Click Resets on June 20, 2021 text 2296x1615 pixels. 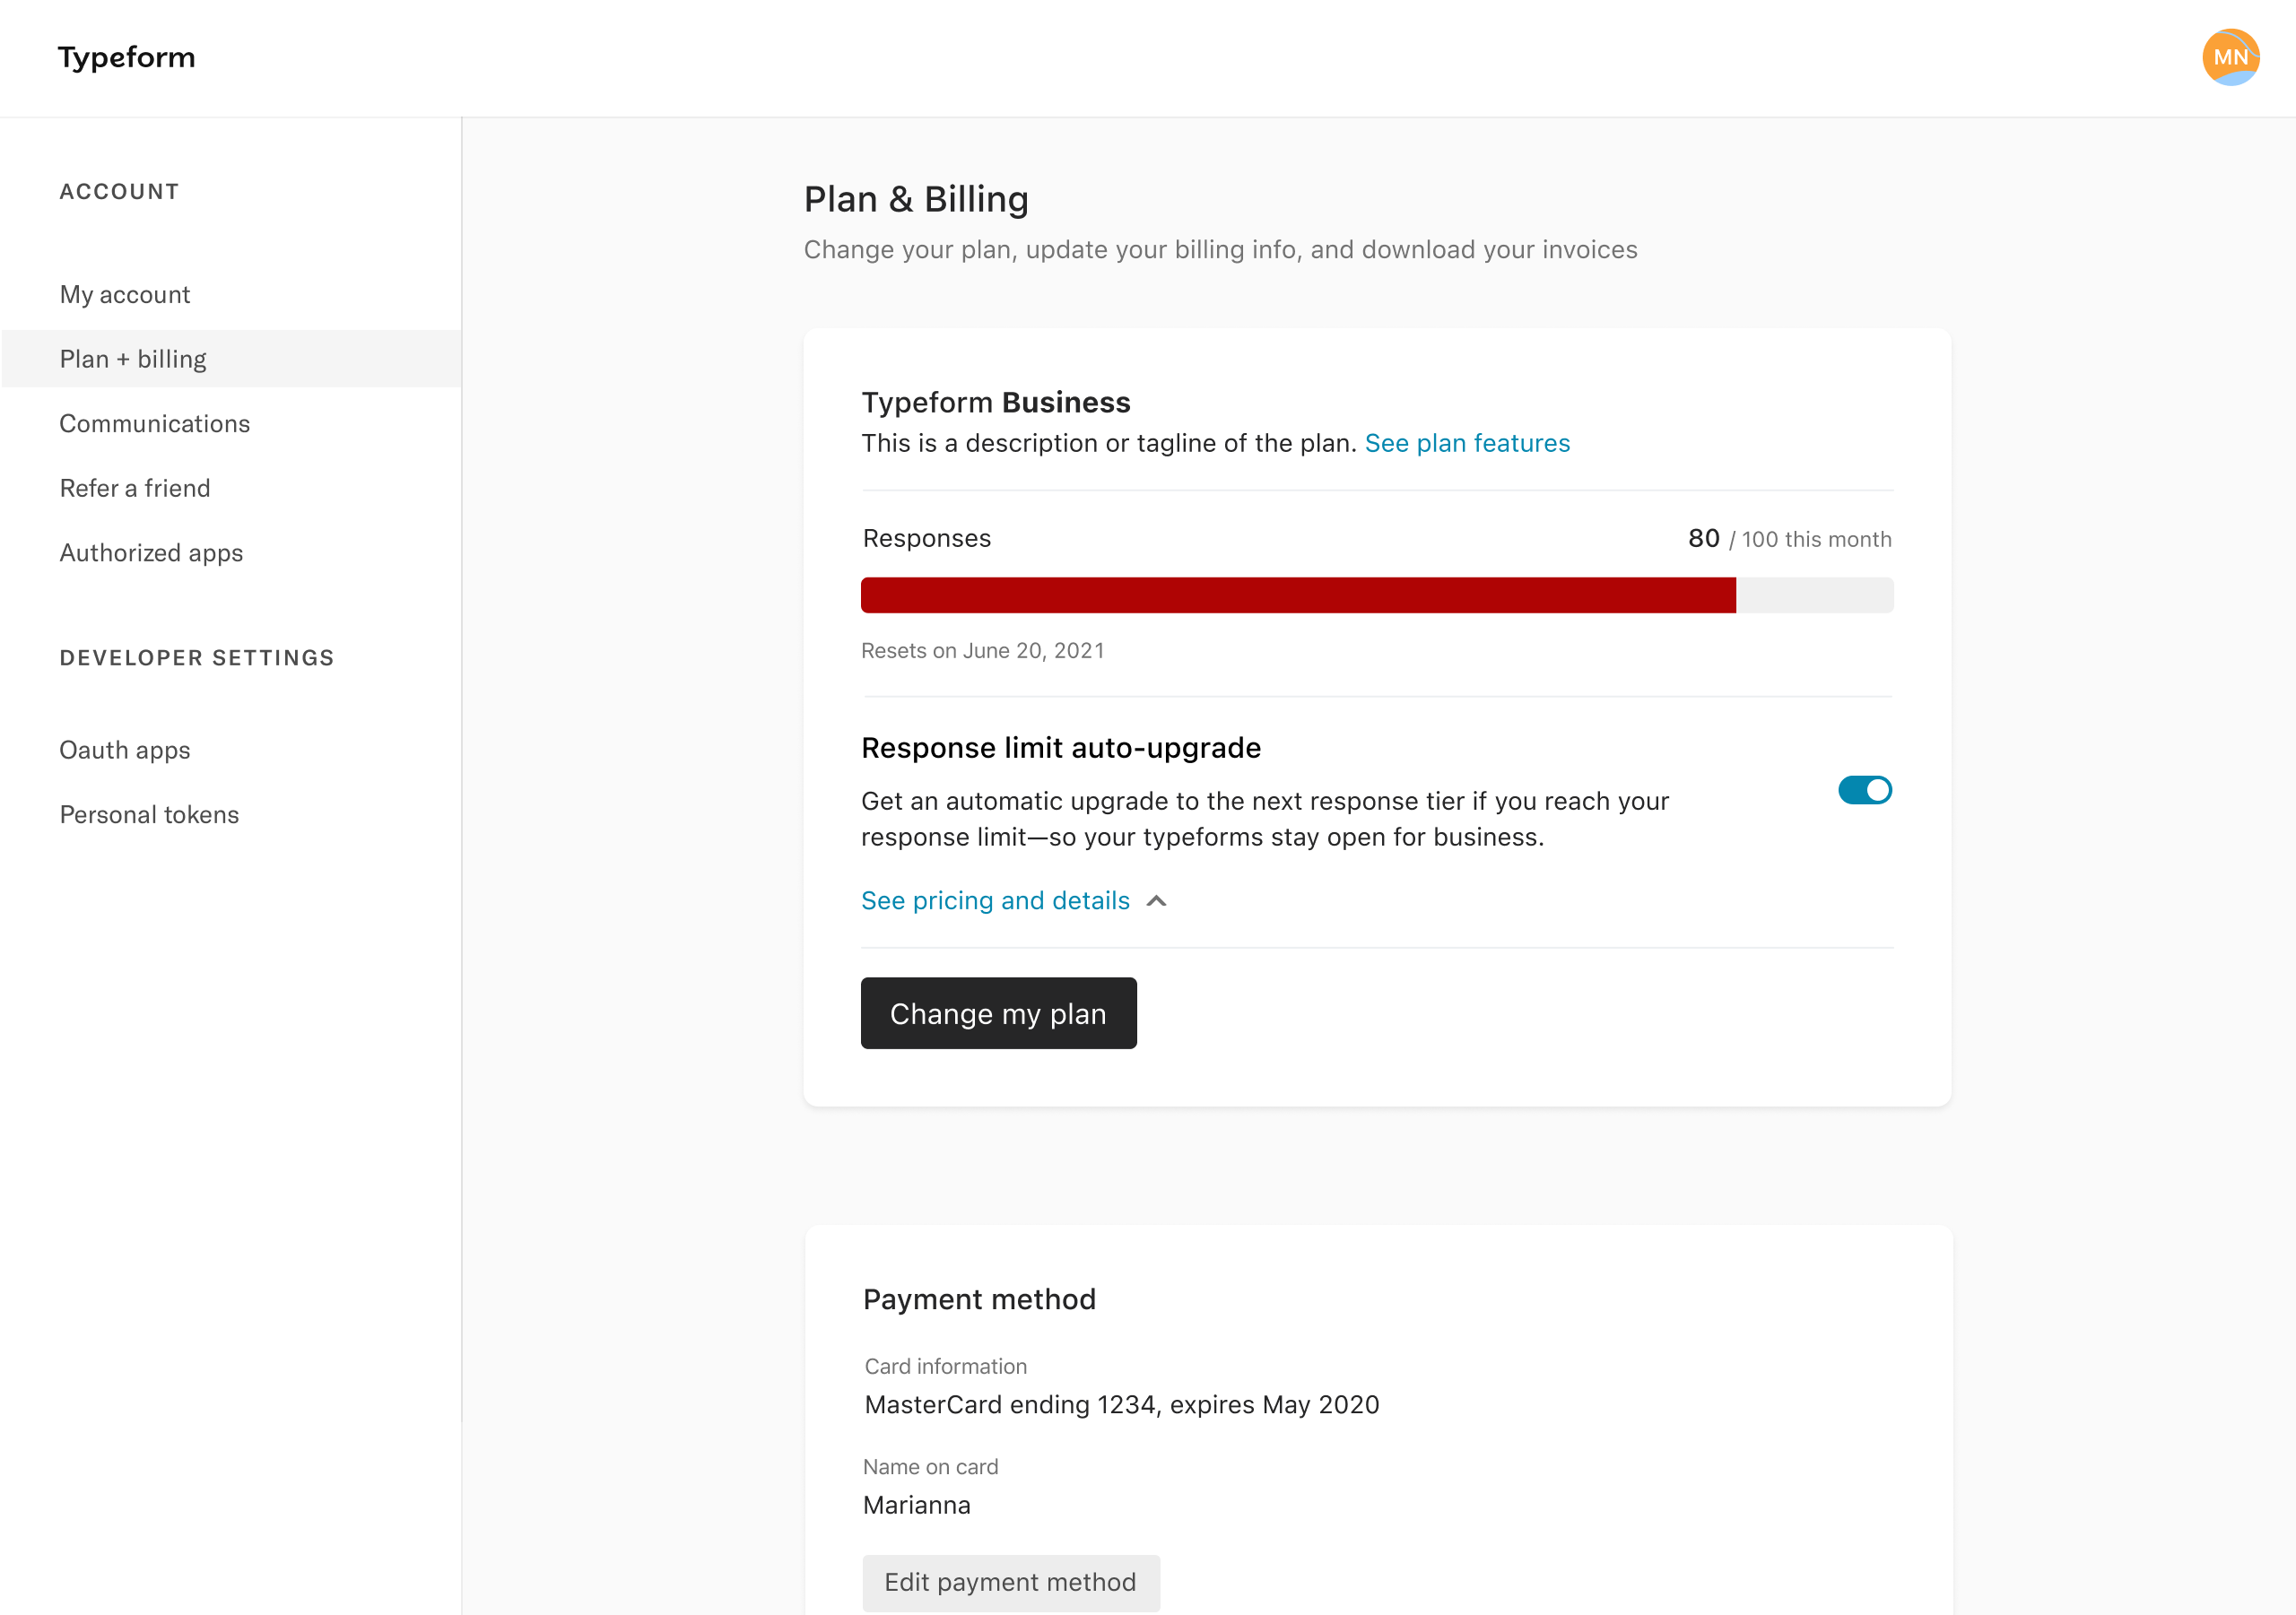click(x=983, y=651)
